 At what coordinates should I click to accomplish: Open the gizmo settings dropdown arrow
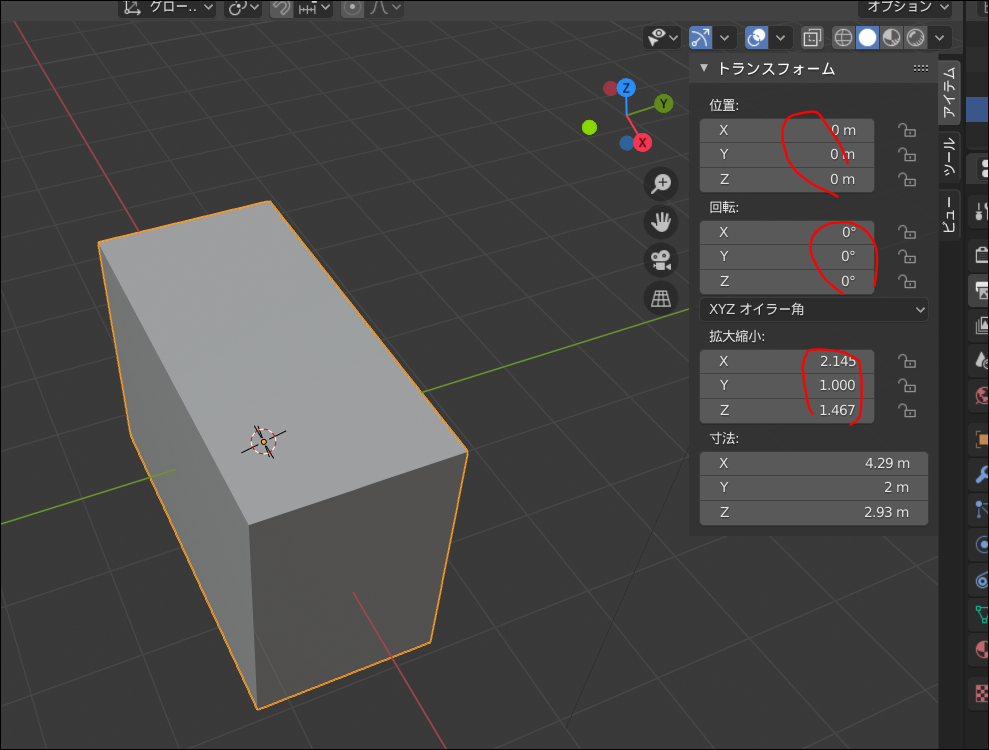[725, 38]
